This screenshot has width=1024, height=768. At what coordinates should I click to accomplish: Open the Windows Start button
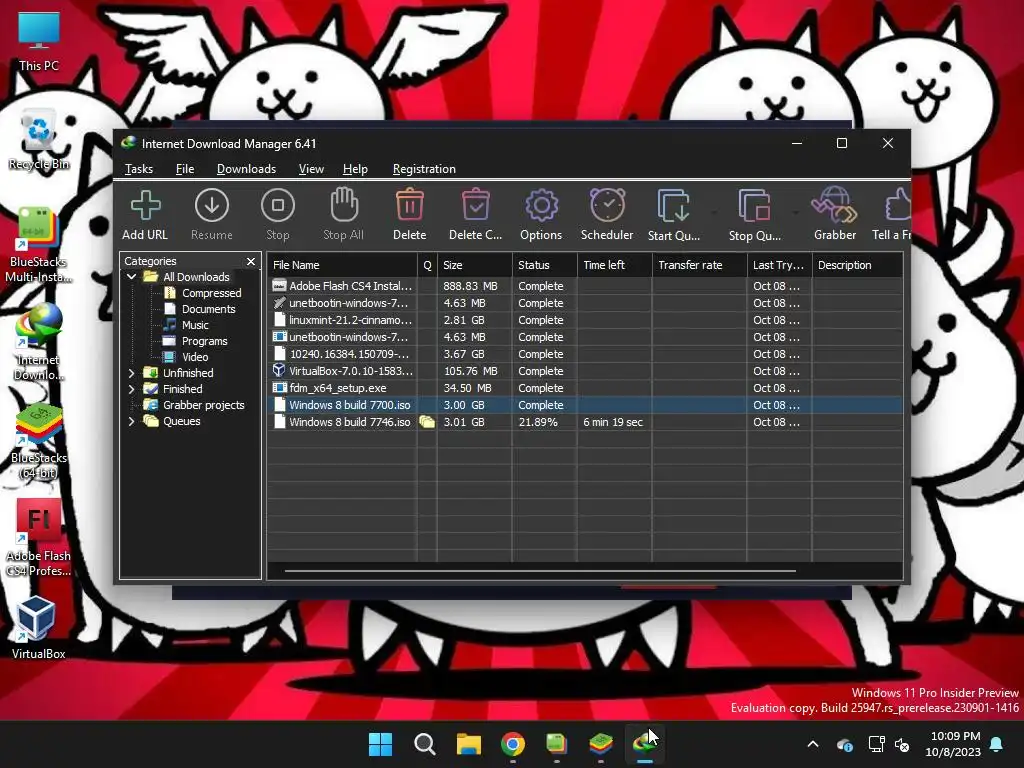coord(380,744)
